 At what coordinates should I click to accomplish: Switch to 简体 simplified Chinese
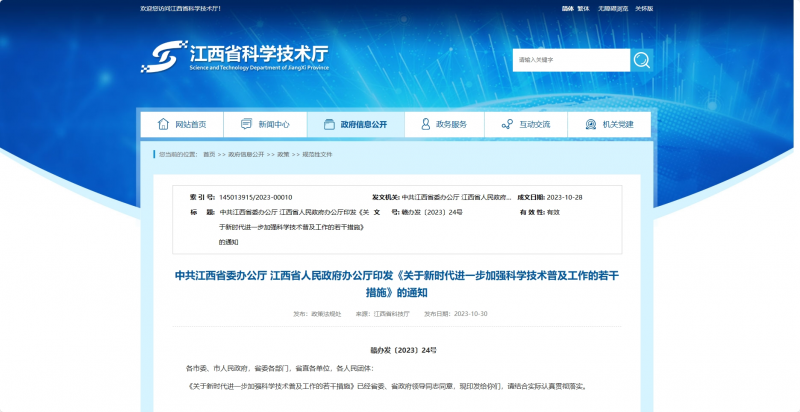pyautogui.click(x=568, y=9)
